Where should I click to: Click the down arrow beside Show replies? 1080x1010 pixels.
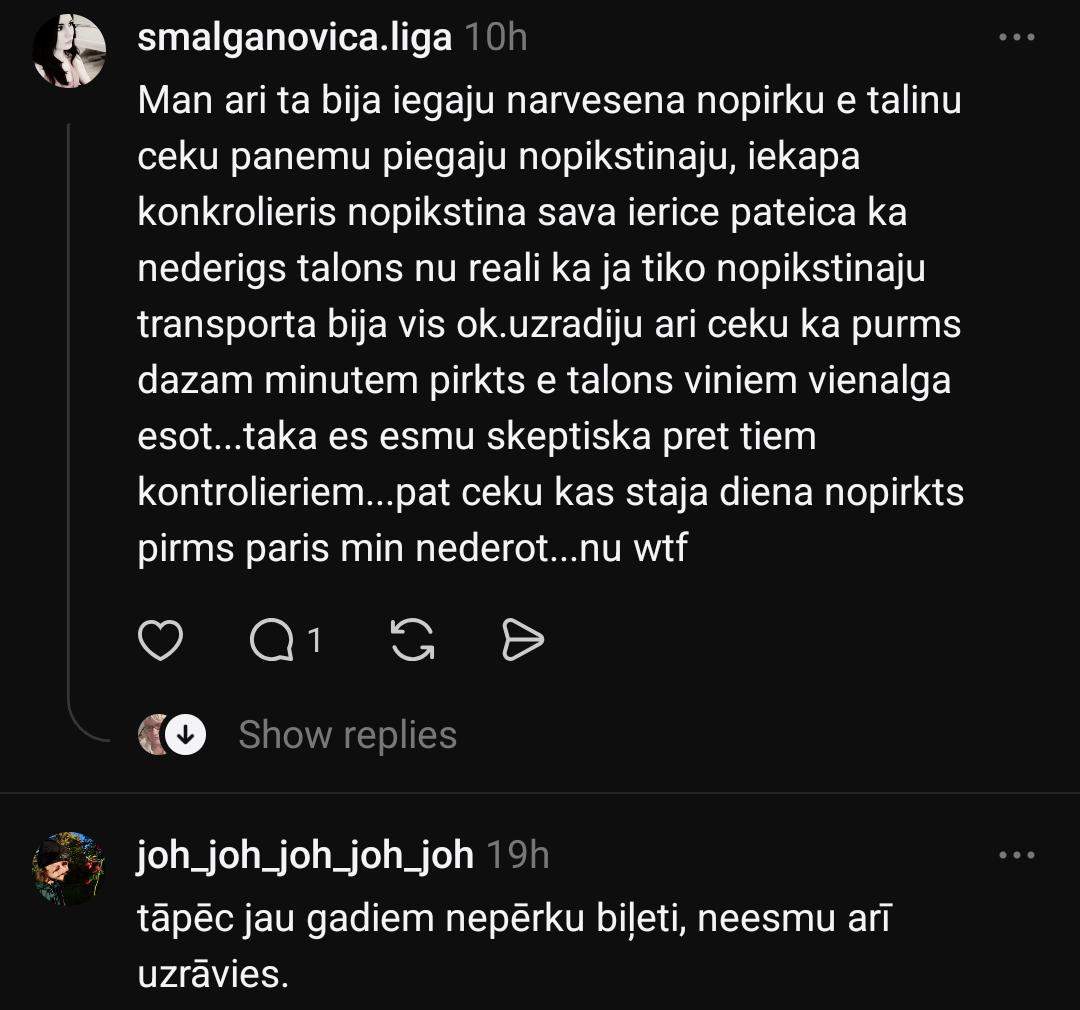[184, 735]
